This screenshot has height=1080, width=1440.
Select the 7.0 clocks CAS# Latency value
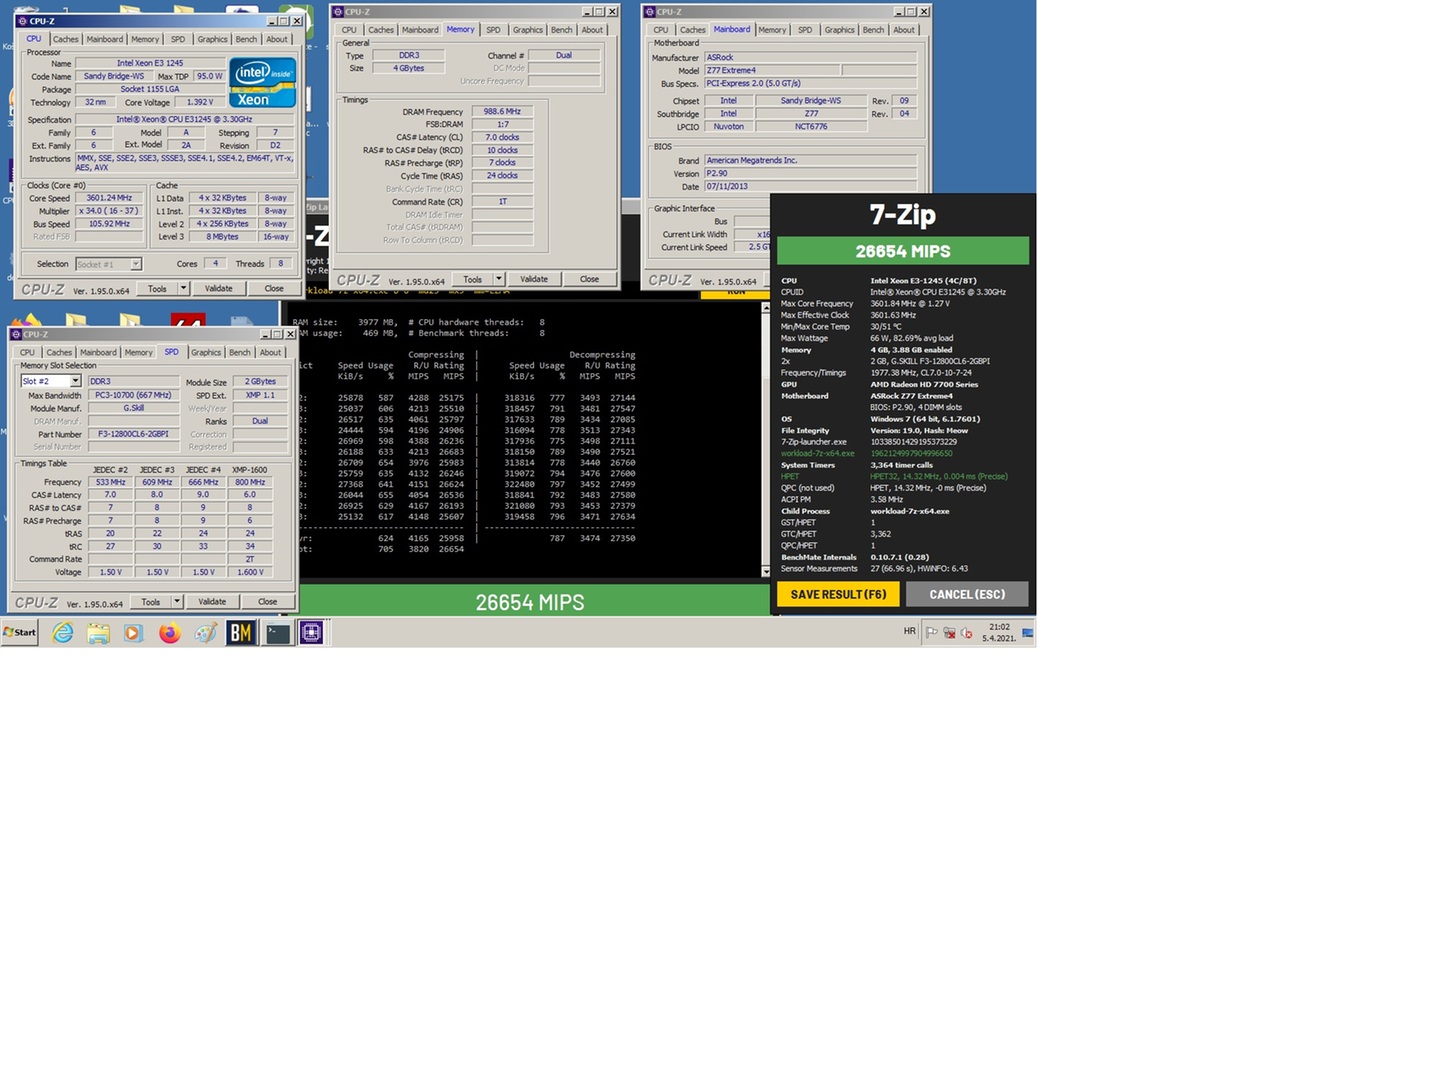pos(503,137)
